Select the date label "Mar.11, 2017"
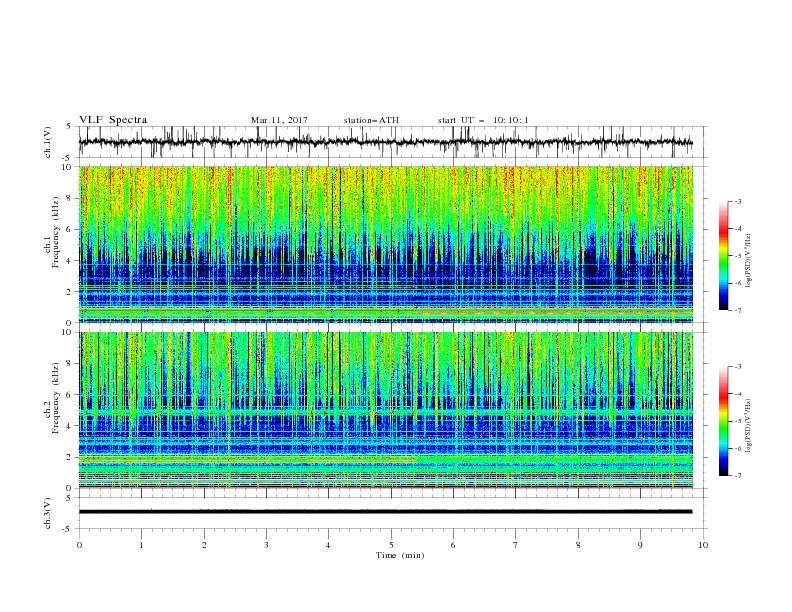Screen dimensions: 792x612 pyautogui.click(x=279, y=120)
